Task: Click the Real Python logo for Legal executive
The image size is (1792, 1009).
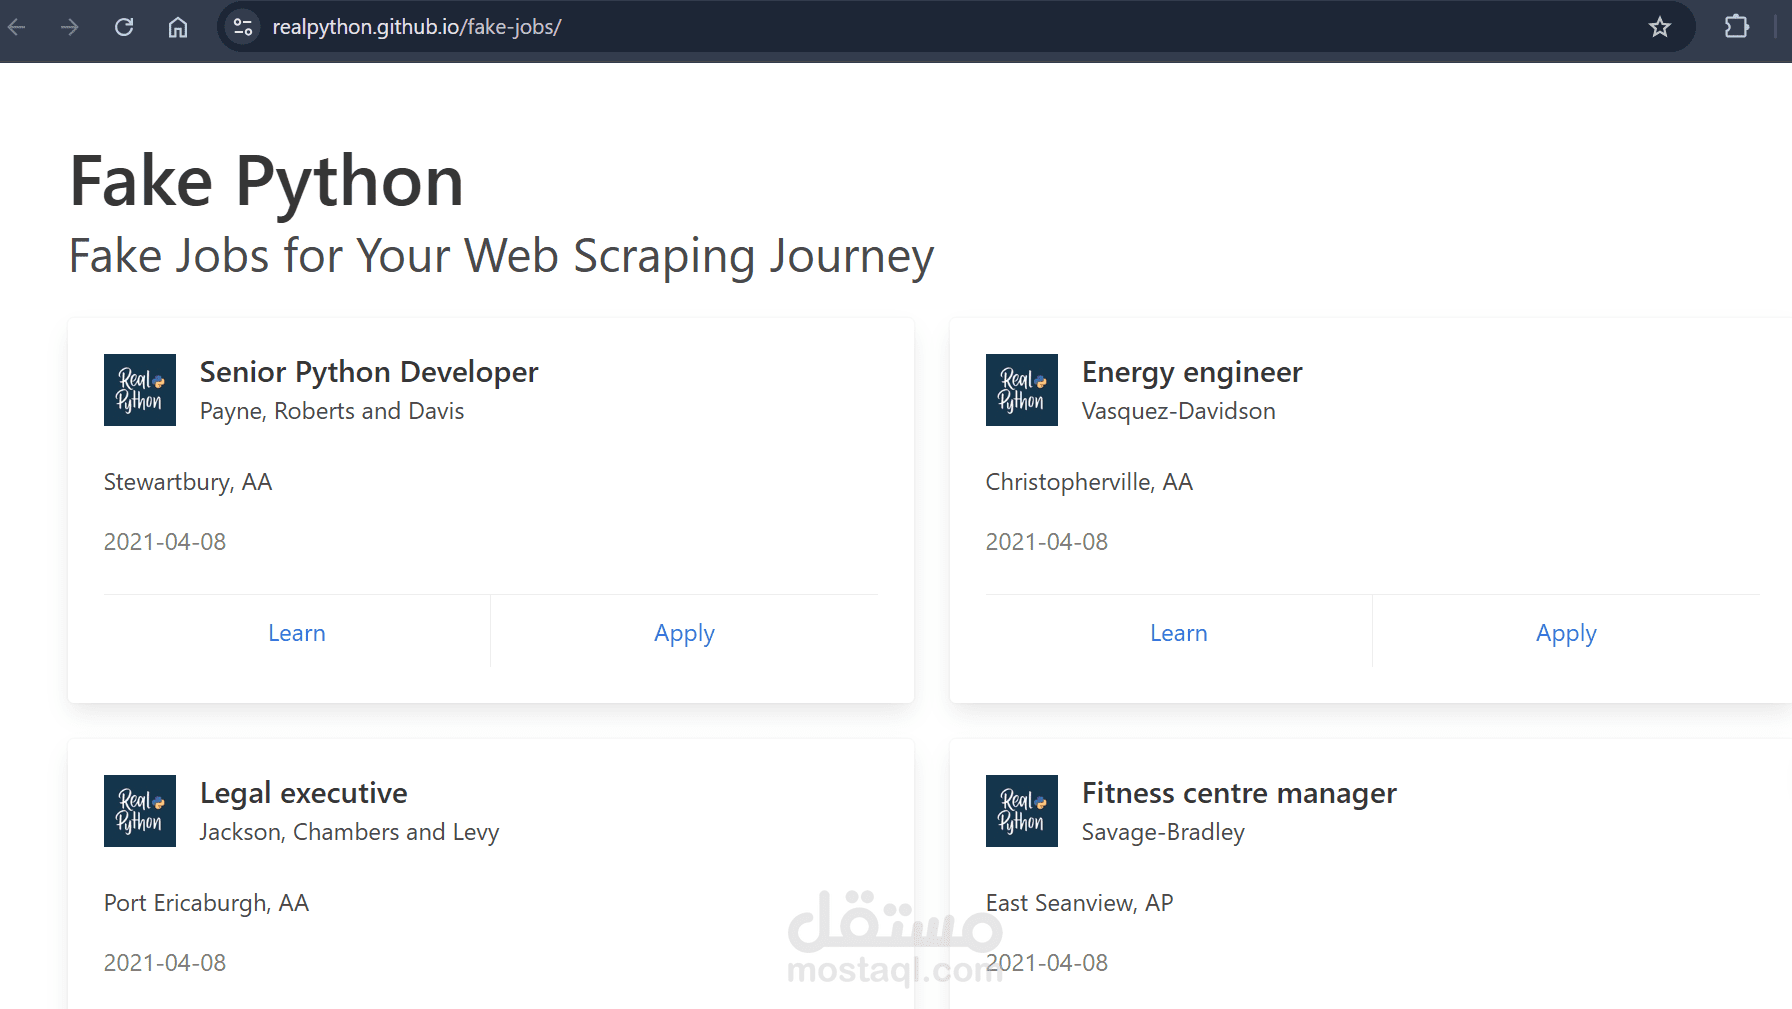Action: pyautogui.click(x=140, y=811)
